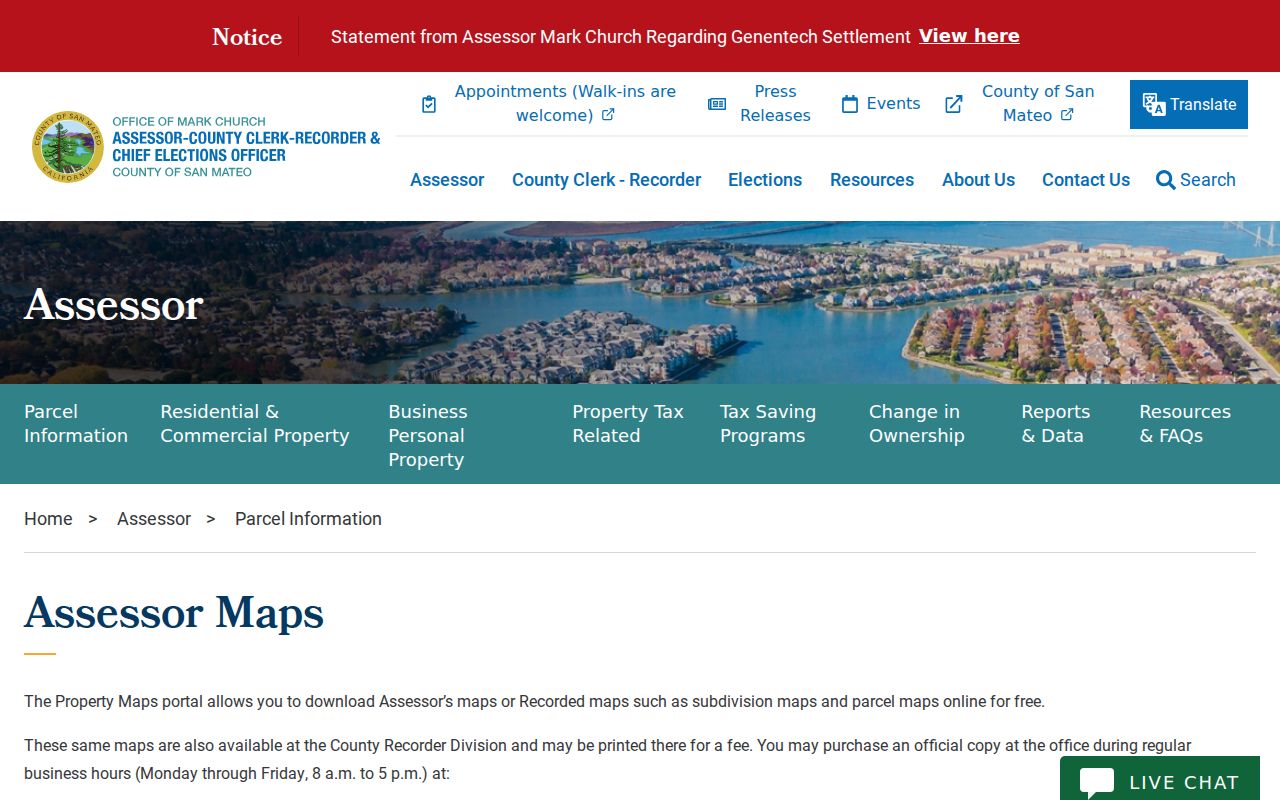Click the Genentech Settlement statement text
The image size is (1280, 800).
pos(620,37)
